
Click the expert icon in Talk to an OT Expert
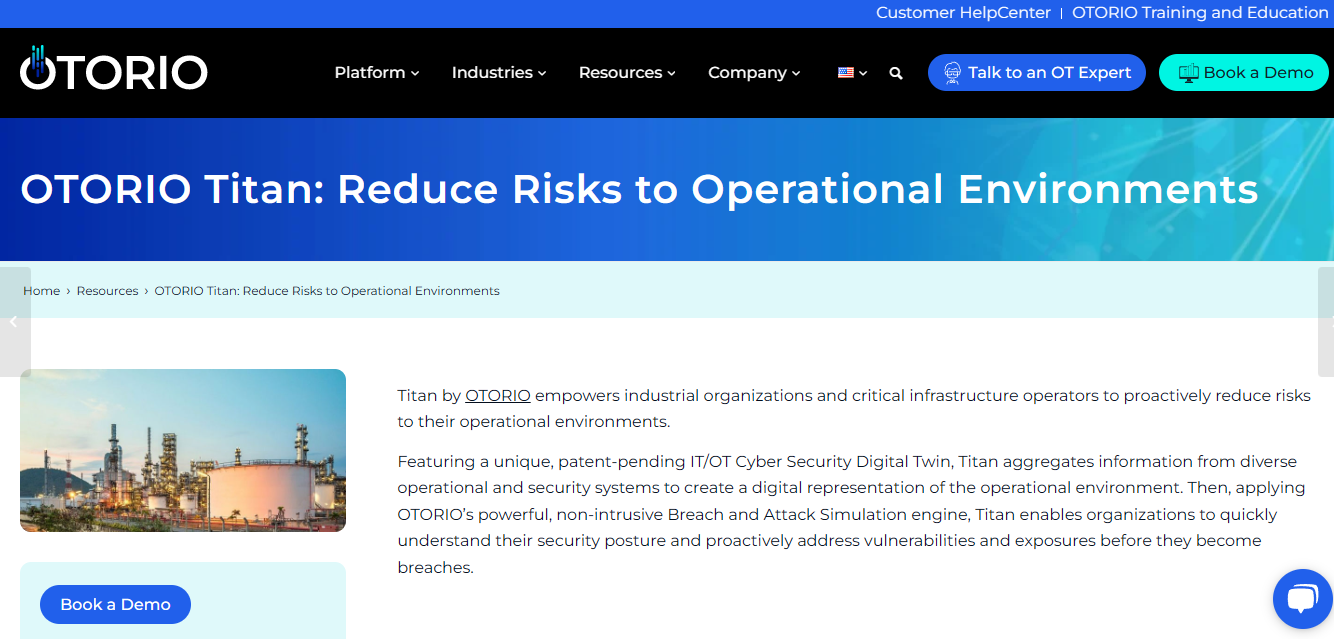(952, 73)
